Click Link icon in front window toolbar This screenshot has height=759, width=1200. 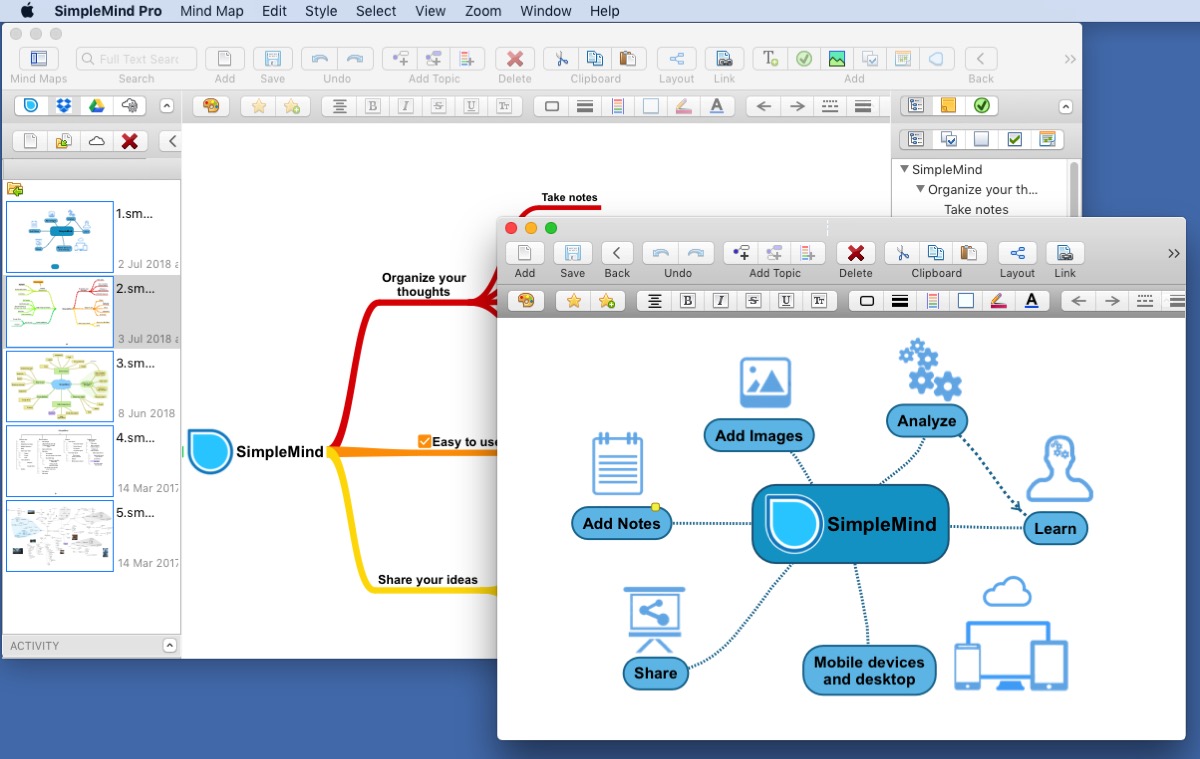[x=1065, y=253]
